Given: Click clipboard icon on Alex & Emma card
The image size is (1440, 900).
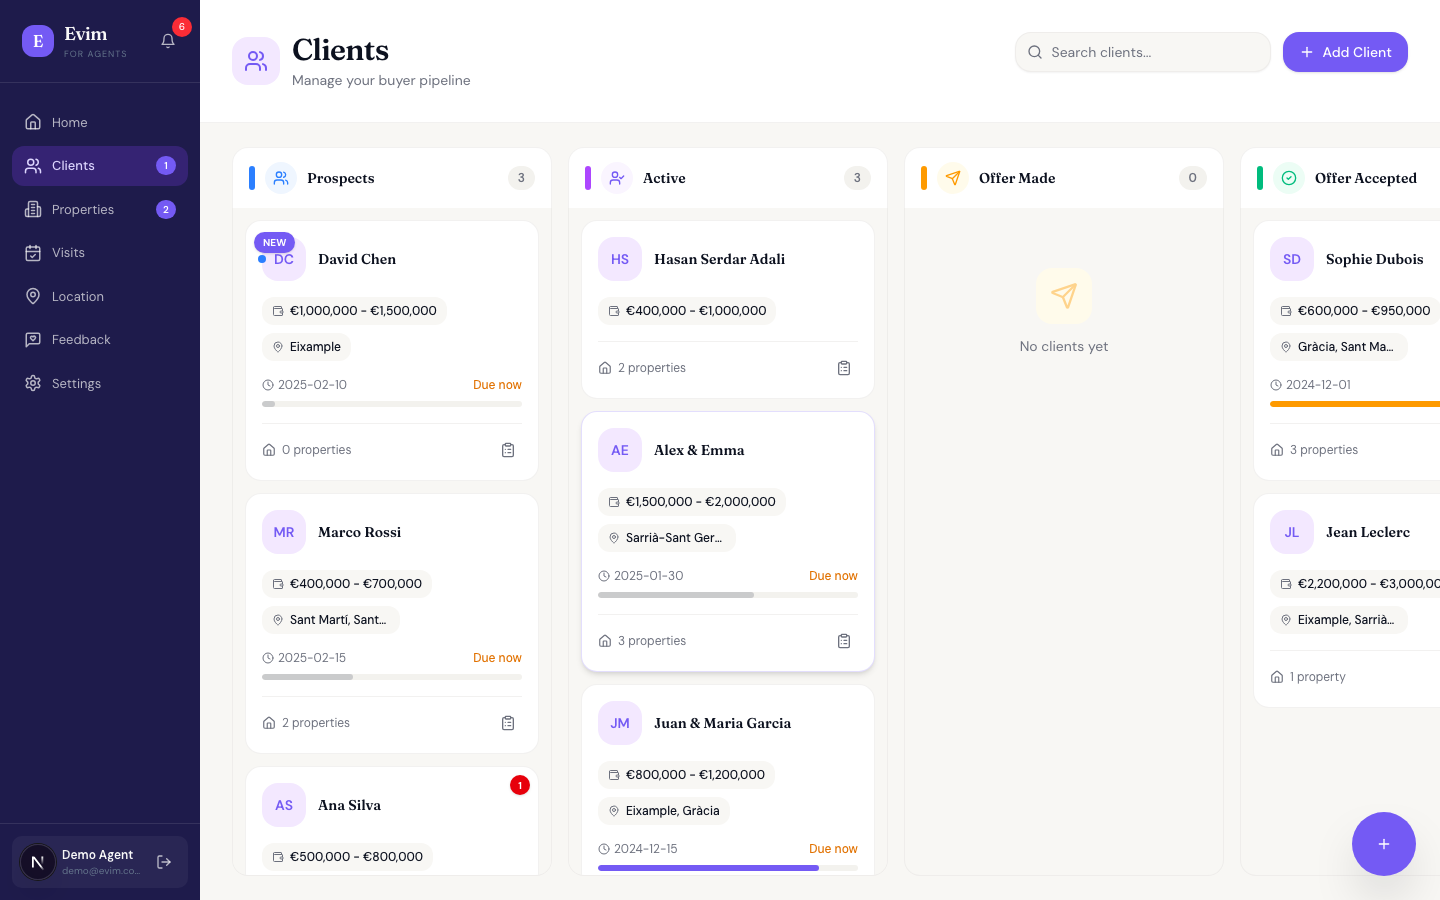Looking at the screenshot, I should coord(844,641).
